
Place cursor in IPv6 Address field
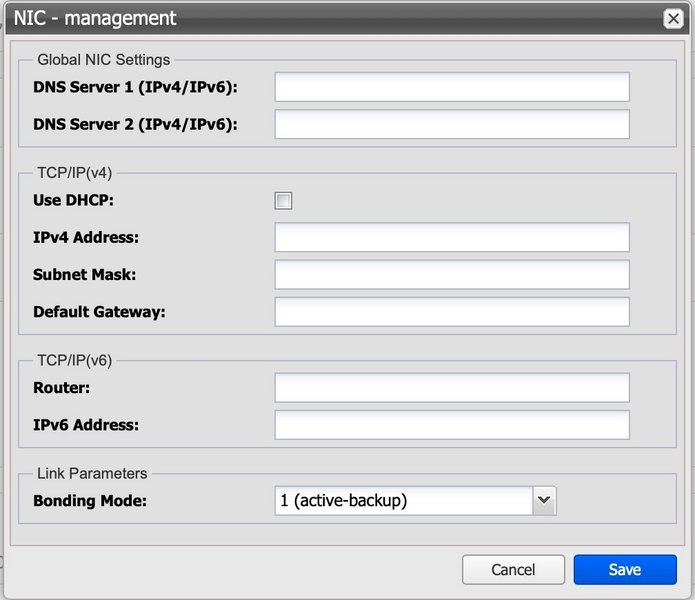pos(452,424)
